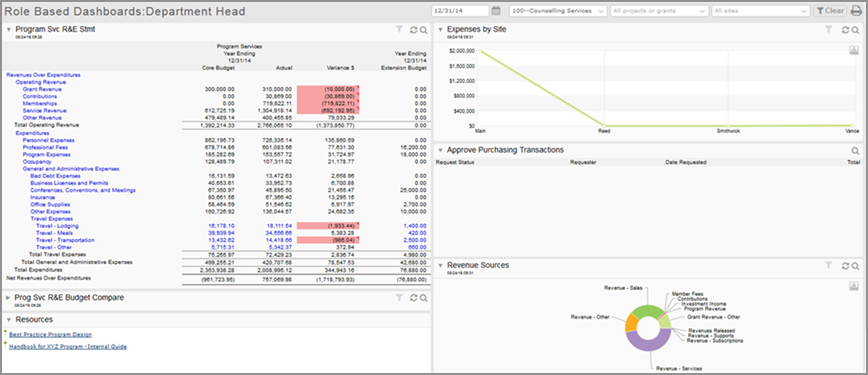Expand the Prog Svc R&E Budget Compare panel
The image size is (868, 375).
tap(8, 297)
